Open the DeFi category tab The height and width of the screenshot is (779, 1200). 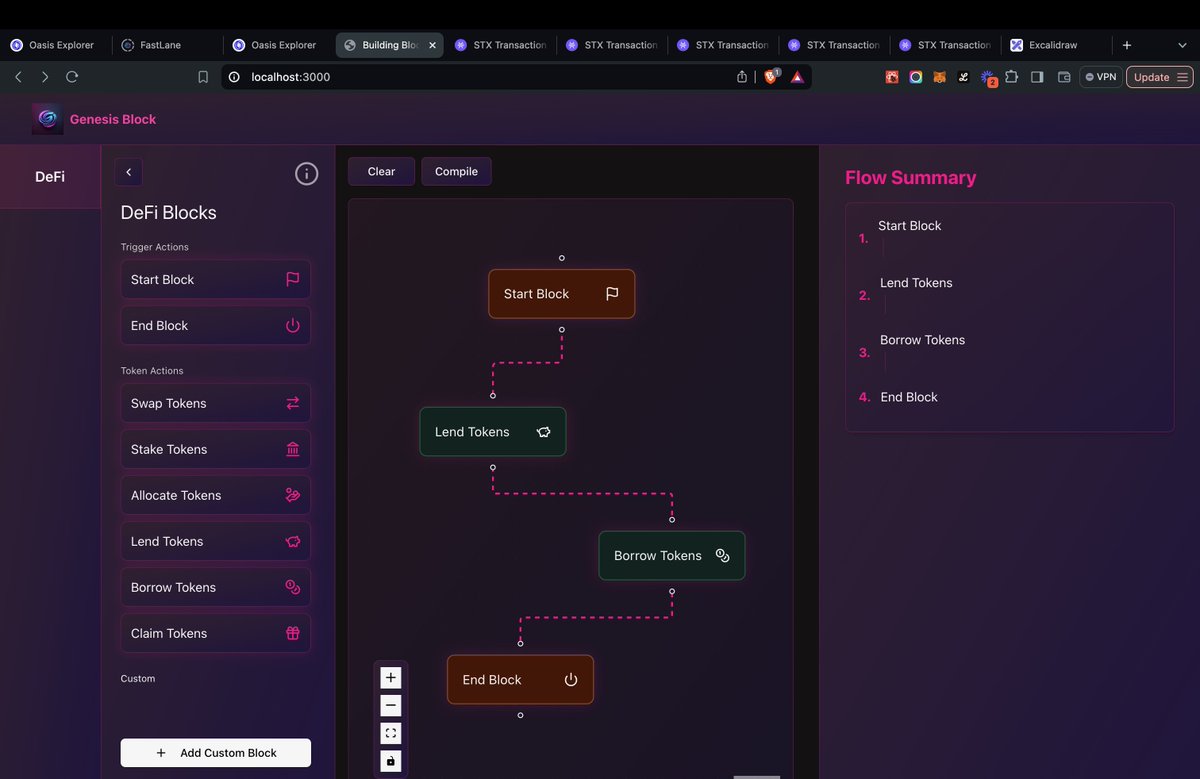point(50,176)
